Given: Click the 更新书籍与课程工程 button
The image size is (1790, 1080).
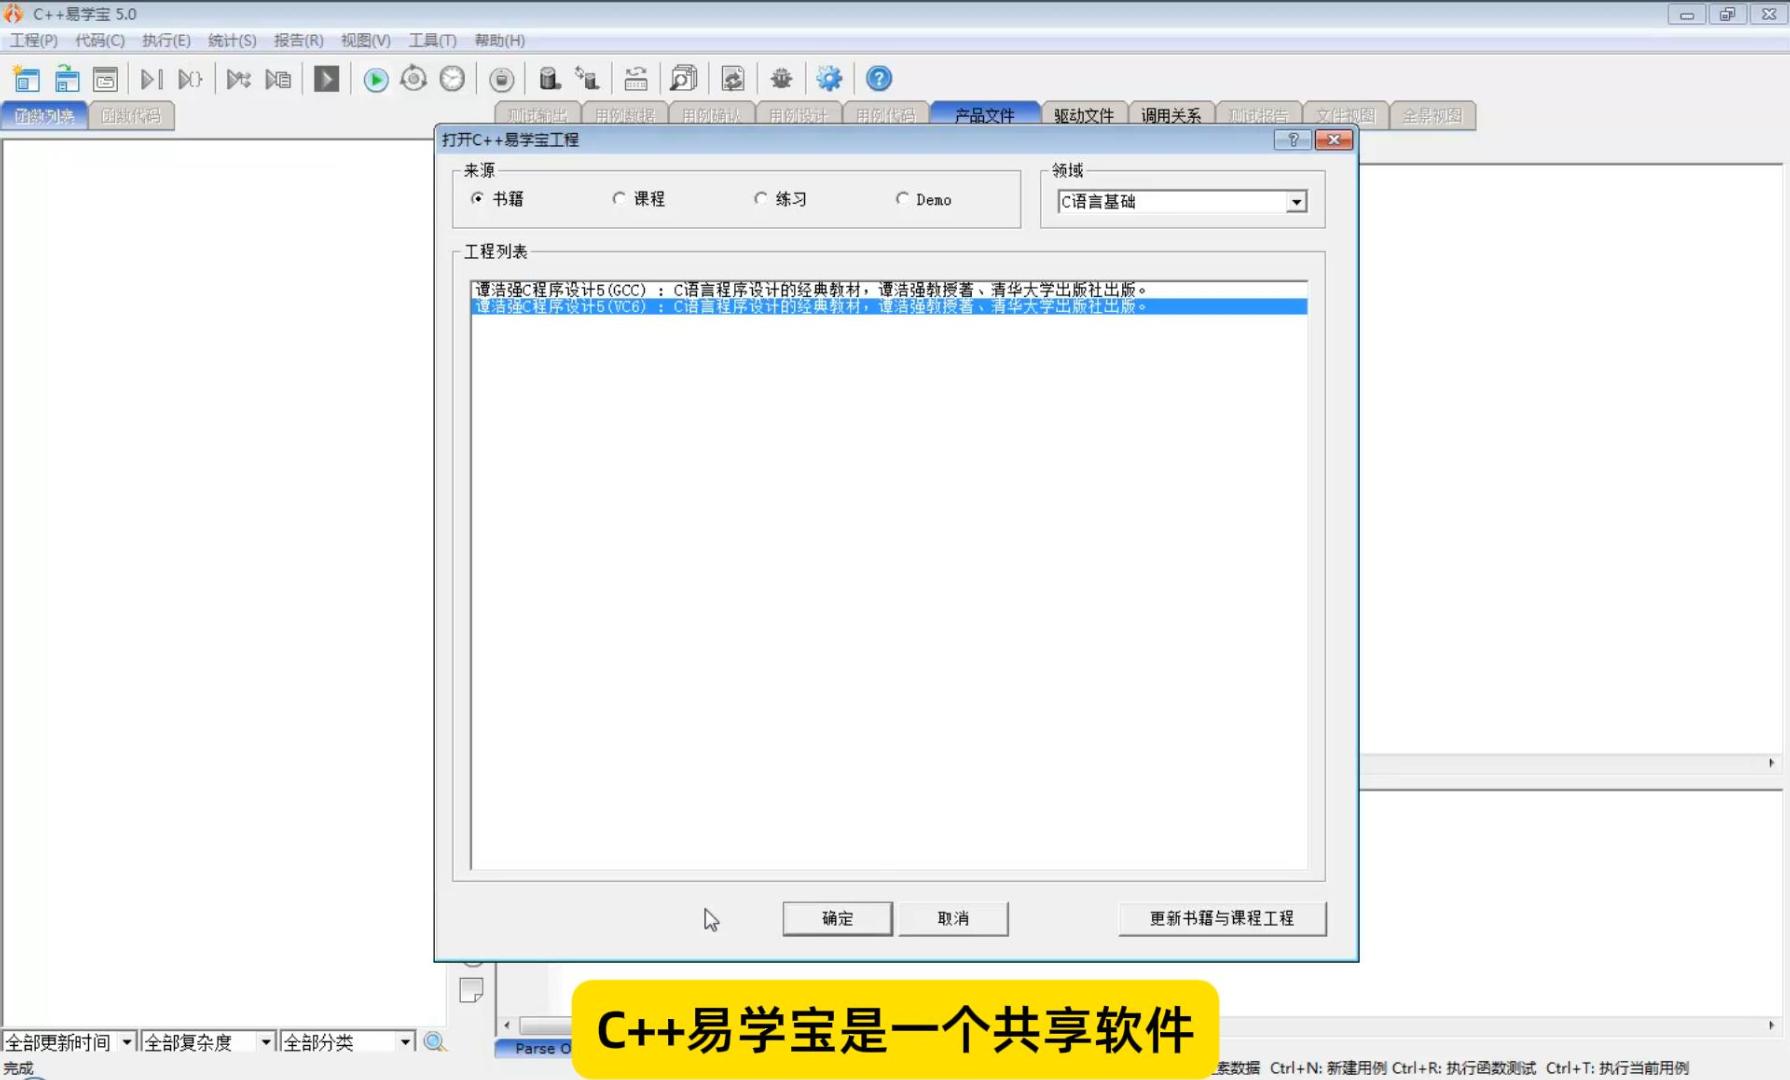Looking at the screenshot, I should [1222, 918].
